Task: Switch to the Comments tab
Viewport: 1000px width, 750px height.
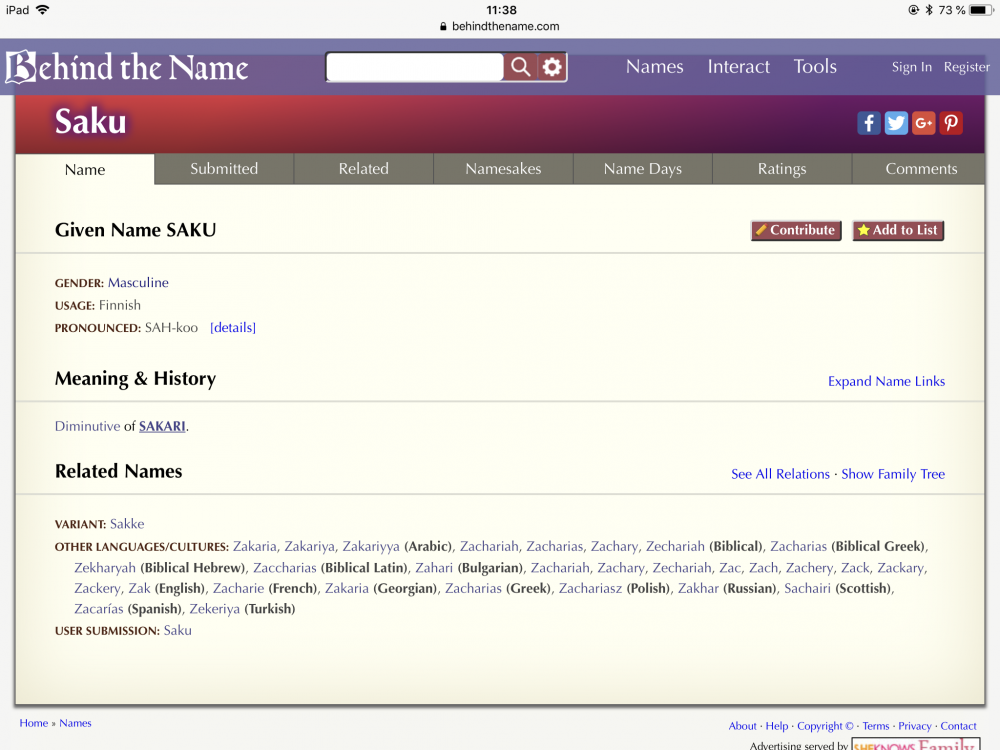Action: (x=919, y=169)
